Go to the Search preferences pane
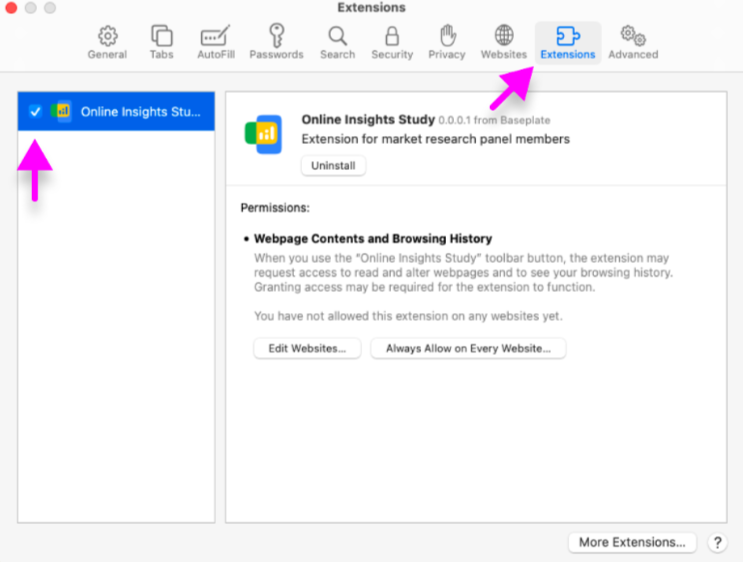The width and height of the screenshot is (743, 562). click(337, 43)
